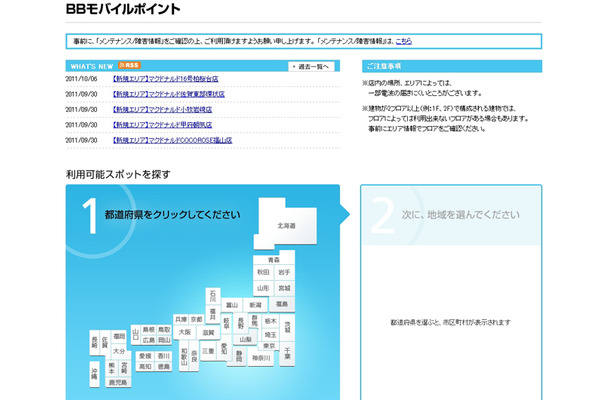The height and width of the screenshot is (400, 610).
Task: Open マクドナルド佐賀東部環状店 news link
Action: pos(168,94)
